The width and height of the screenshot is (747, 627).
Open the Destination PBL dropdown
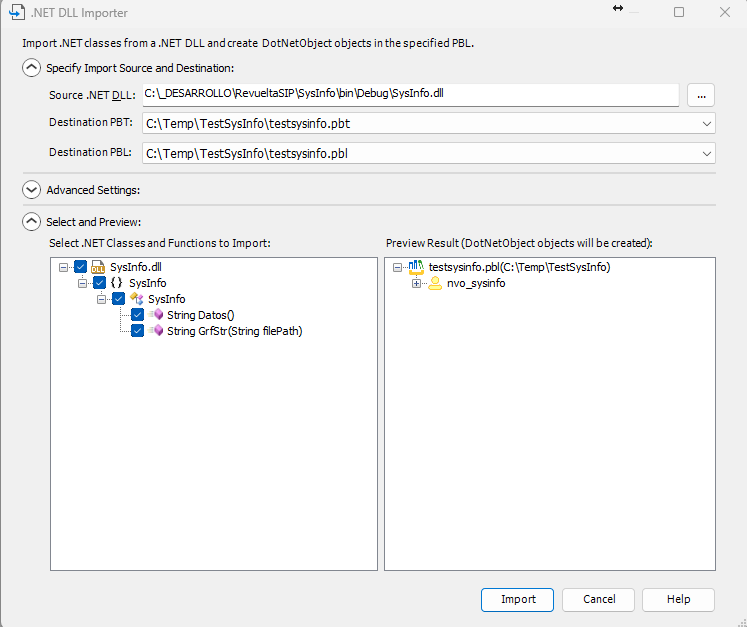pyautogui.click(x=706, y=154)
